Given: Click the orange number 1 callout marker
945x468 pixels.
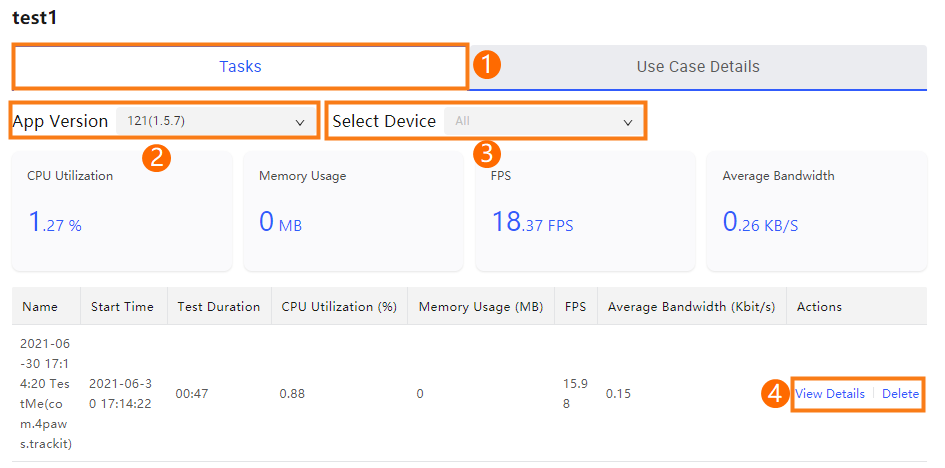Looking at the screenshot, I should tap(487, 64).
